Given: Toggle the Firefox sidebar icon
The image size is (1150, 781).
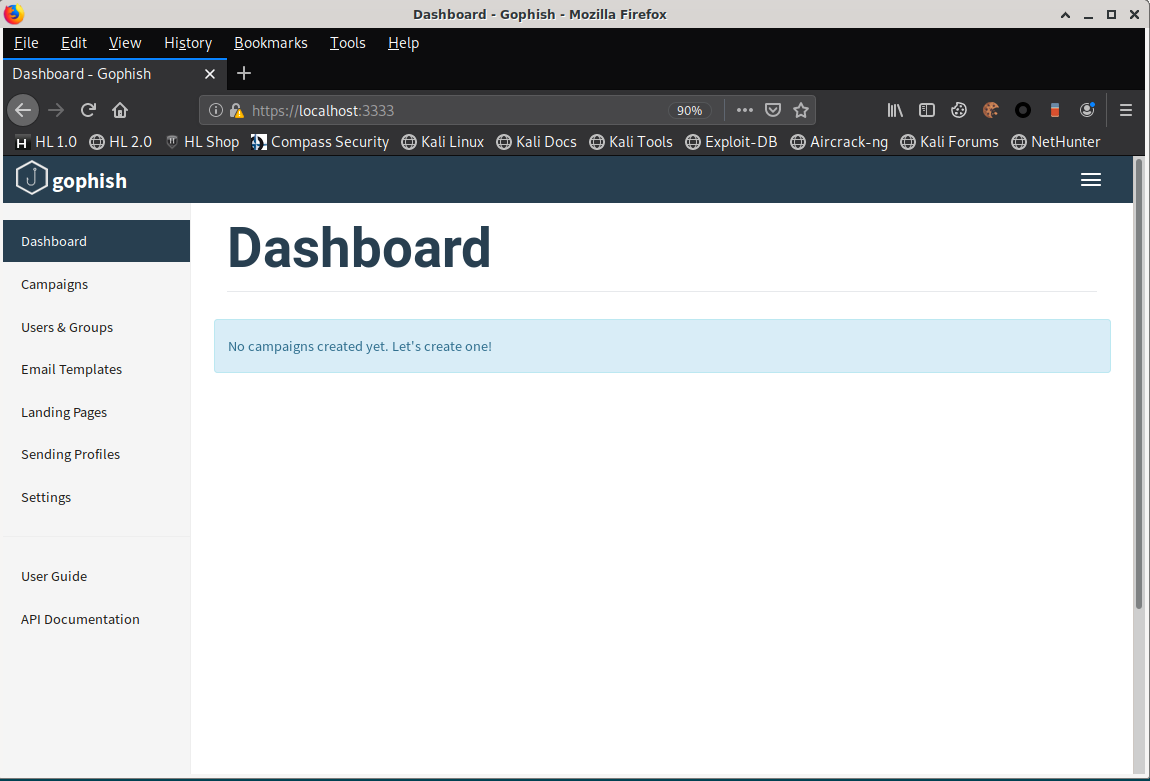Looking at the screenshot, I should tap(927, 110).
